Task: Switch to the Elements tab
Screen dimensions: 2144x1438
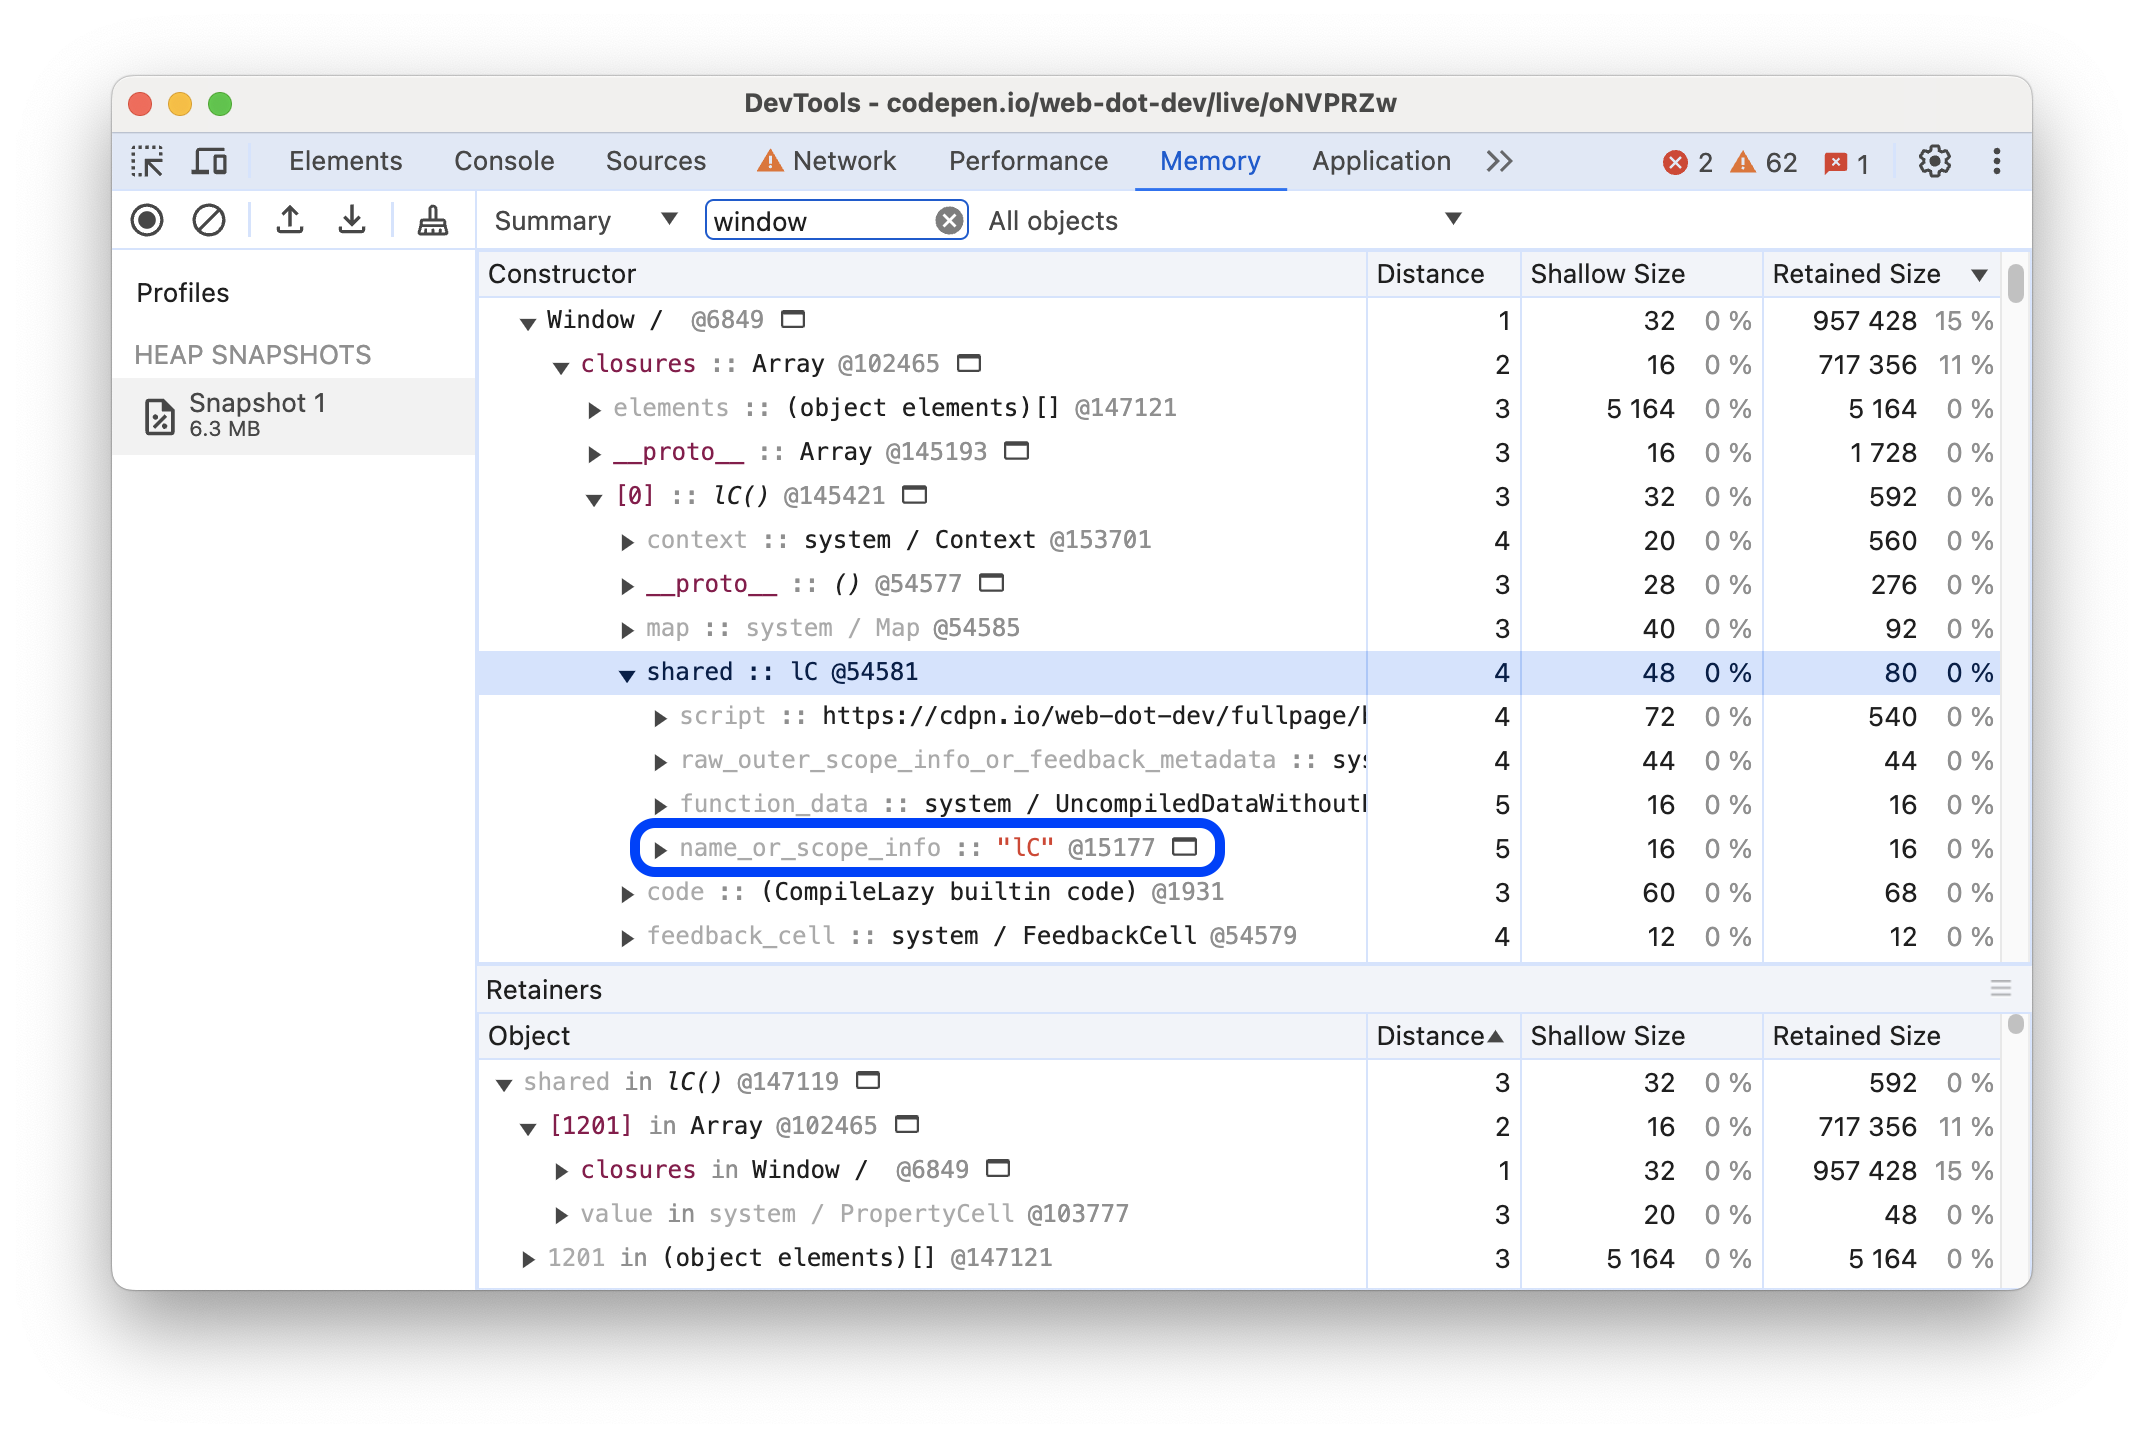Action: click(x=343, y=159)
